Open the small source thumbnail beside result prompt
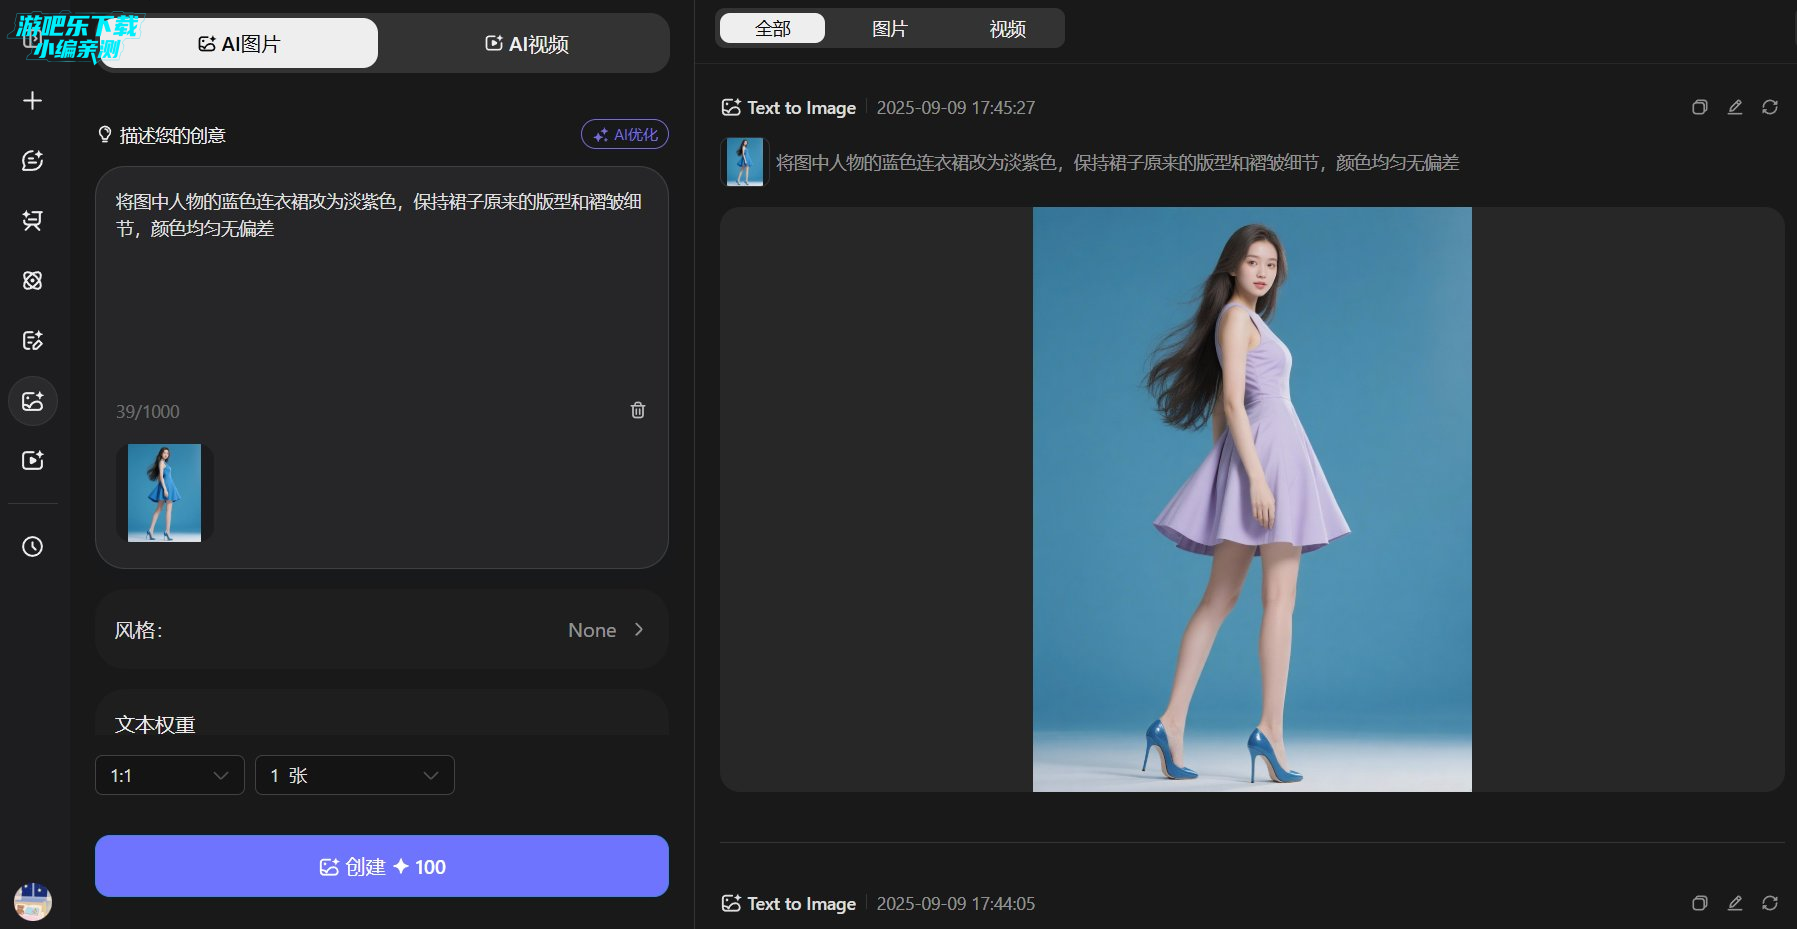1797x929 pixels. pos(744,162)
